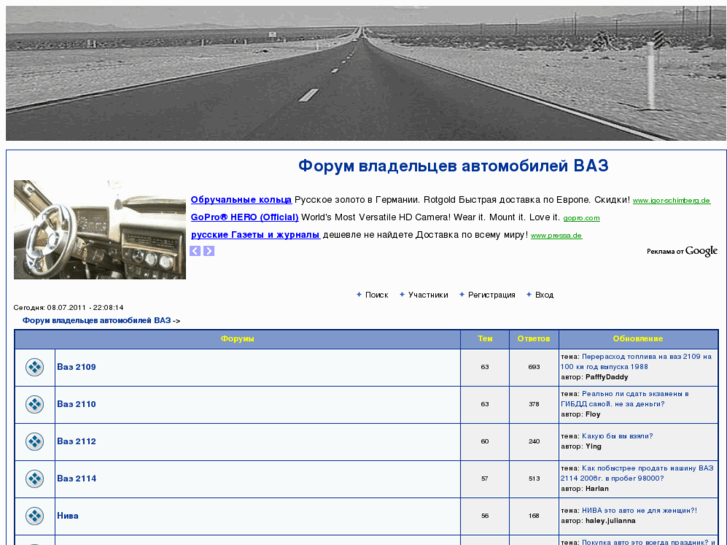Open author Harlan profile
Image resolution: width=727 pixels, height=545 pixels.
[597, 488]
